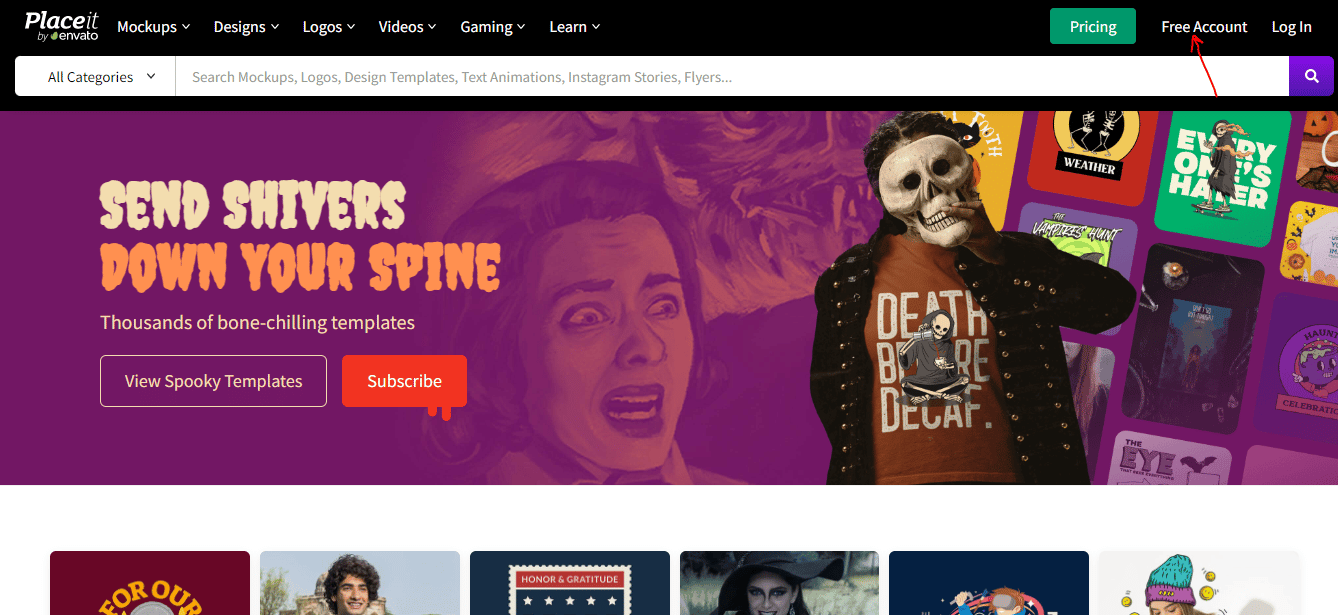Open the Learn menu

(575, 27)
